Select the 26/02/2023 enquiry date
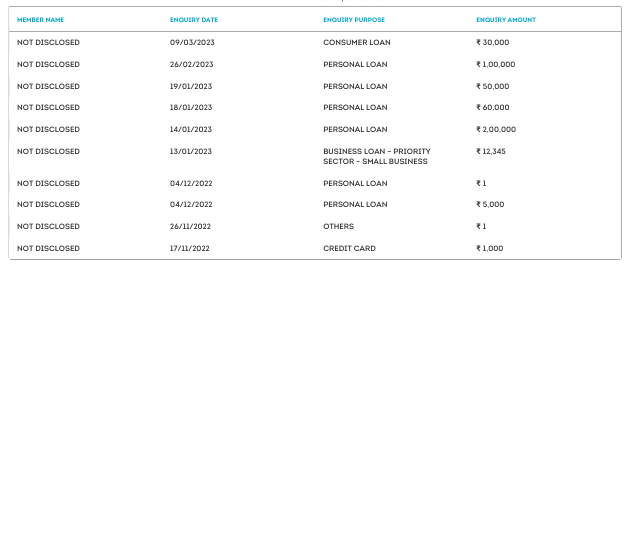 point(191,65)
